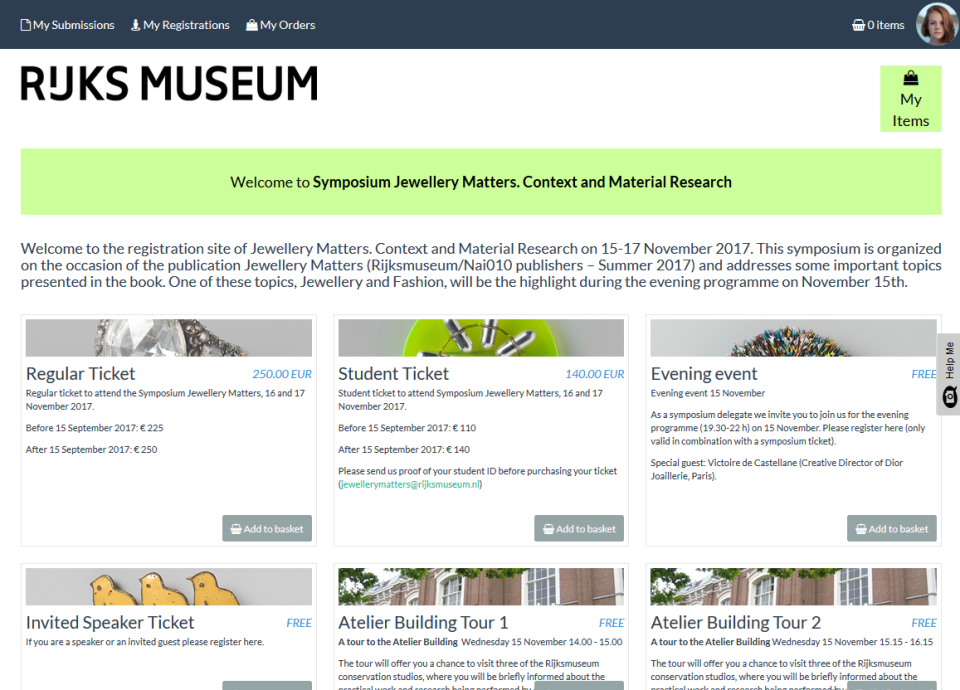The image size is (960, 690).
Task: Click the Atelier Building Tour 1 photo
Action: pyautogui.click(x=481, y=587)
